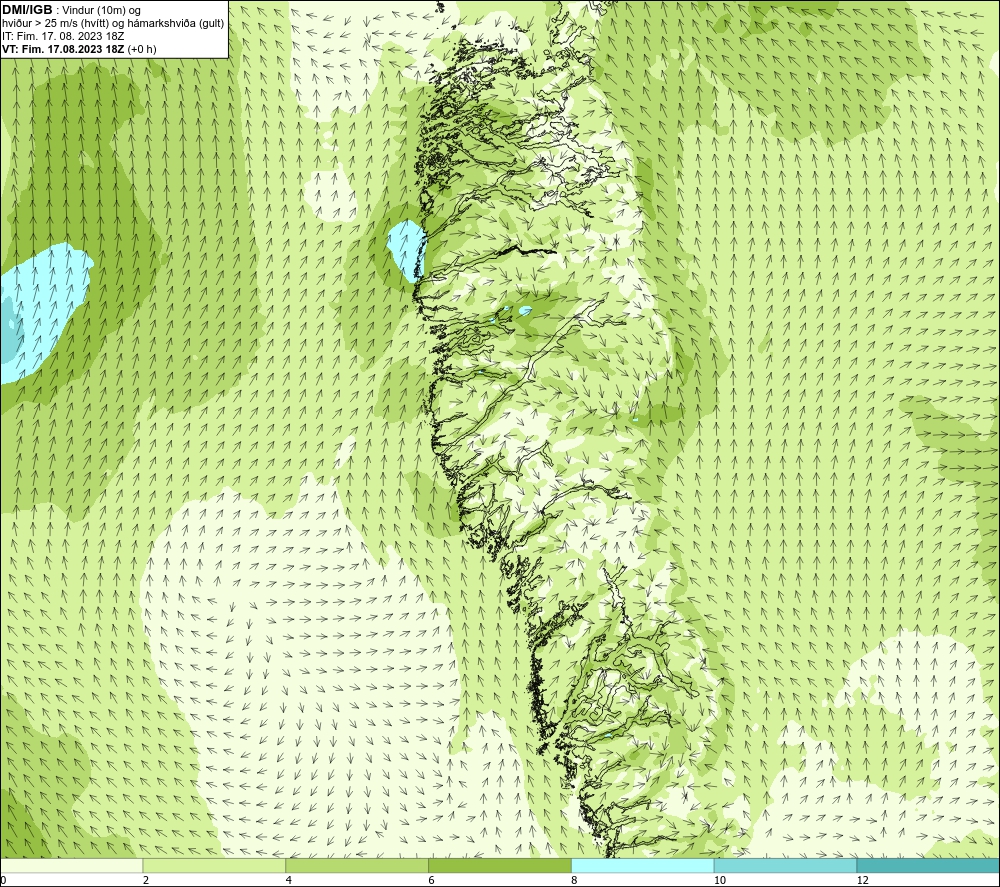Viewport: 1000px width, 887px height.
Task: Click the legend scale label '6'
Action: coord(432,880)
